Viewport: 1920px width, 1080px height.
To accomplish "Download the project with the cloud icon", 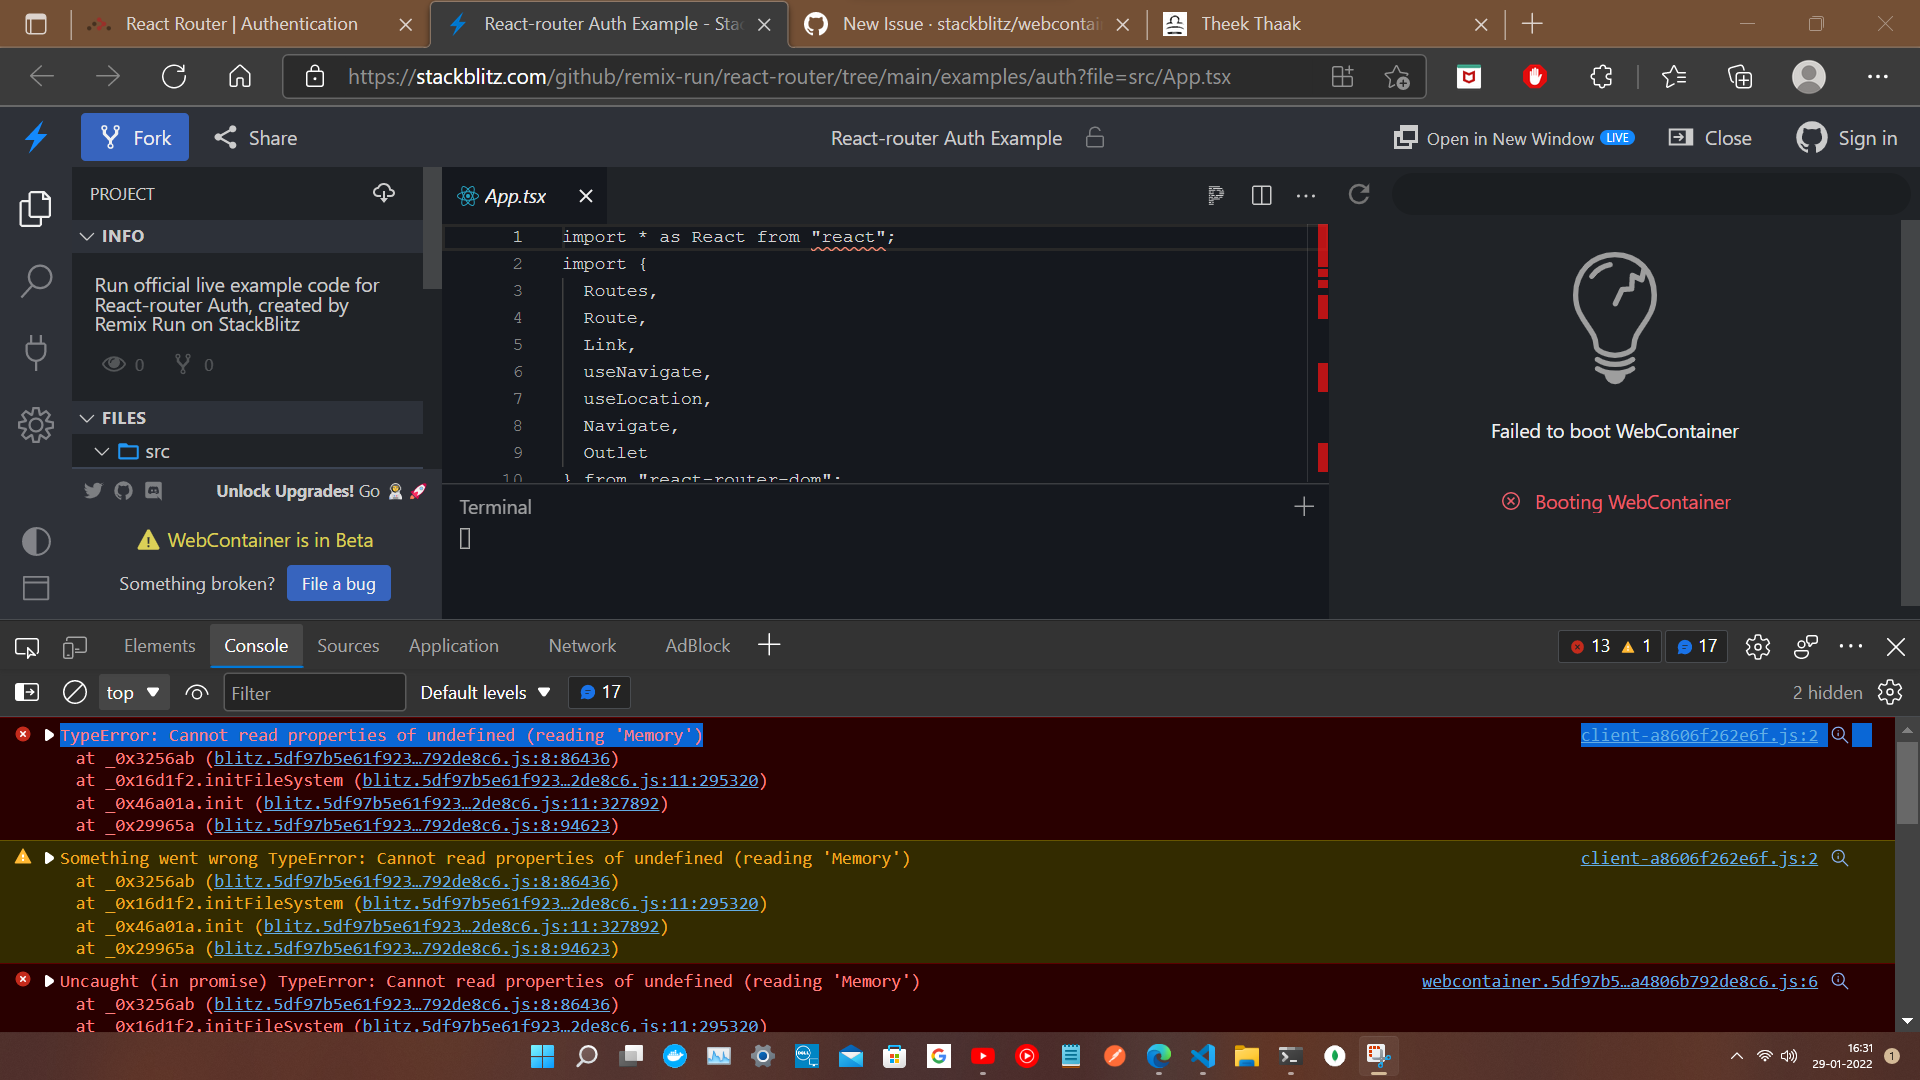I will 383,193.
